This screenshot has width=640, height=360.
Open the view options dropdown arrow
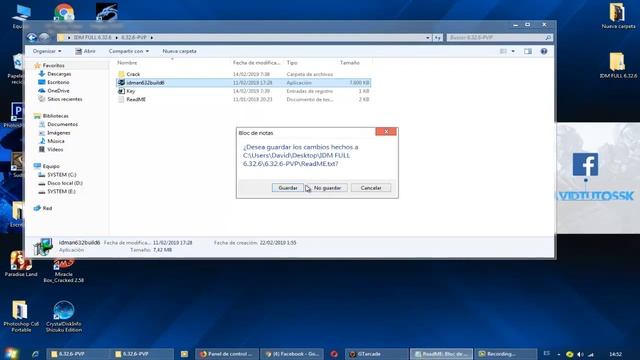coord(513,51)
